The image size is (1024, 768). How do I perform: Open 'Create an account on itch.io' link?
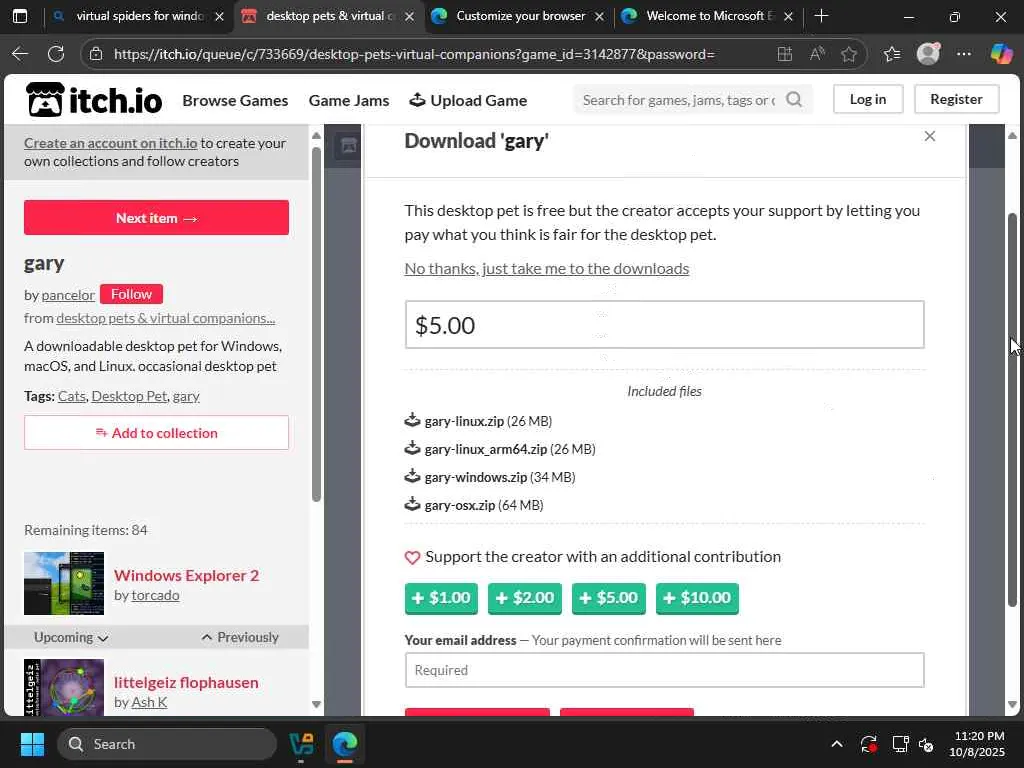click(x=110, y=143)
